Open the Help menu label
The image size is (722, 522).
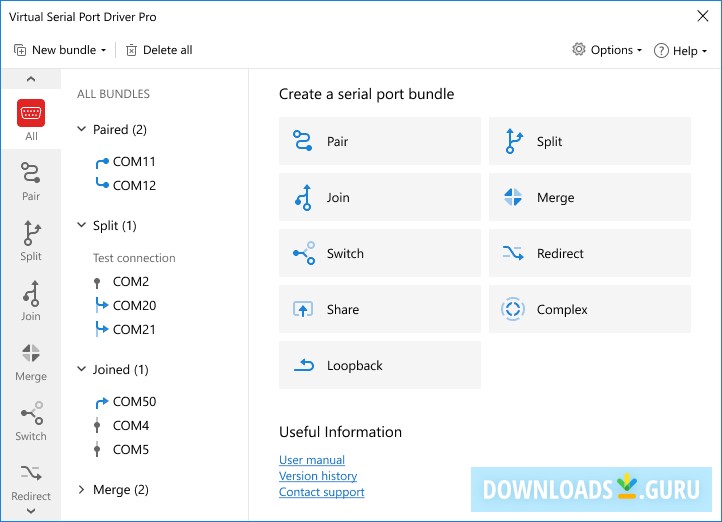685,51
